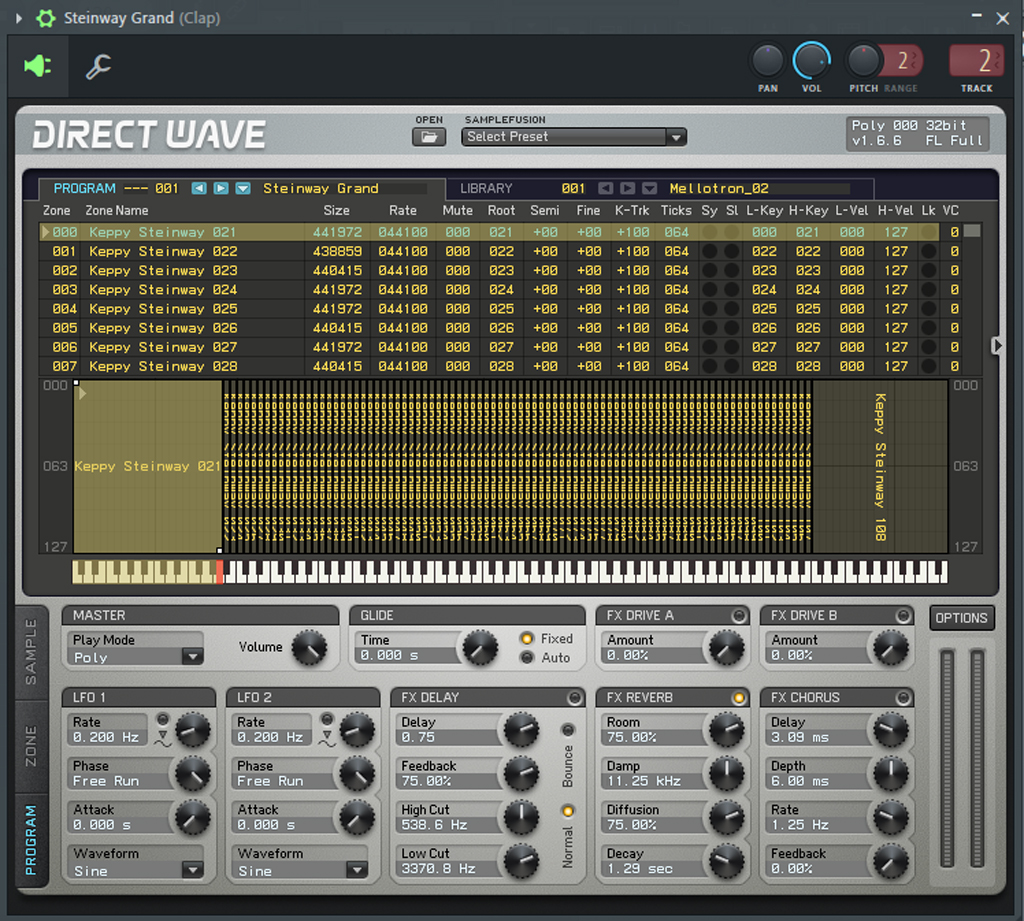Click the OPEN folder icon
The width and height of the screenshot is (1024, 921).
tap(429, 137)
